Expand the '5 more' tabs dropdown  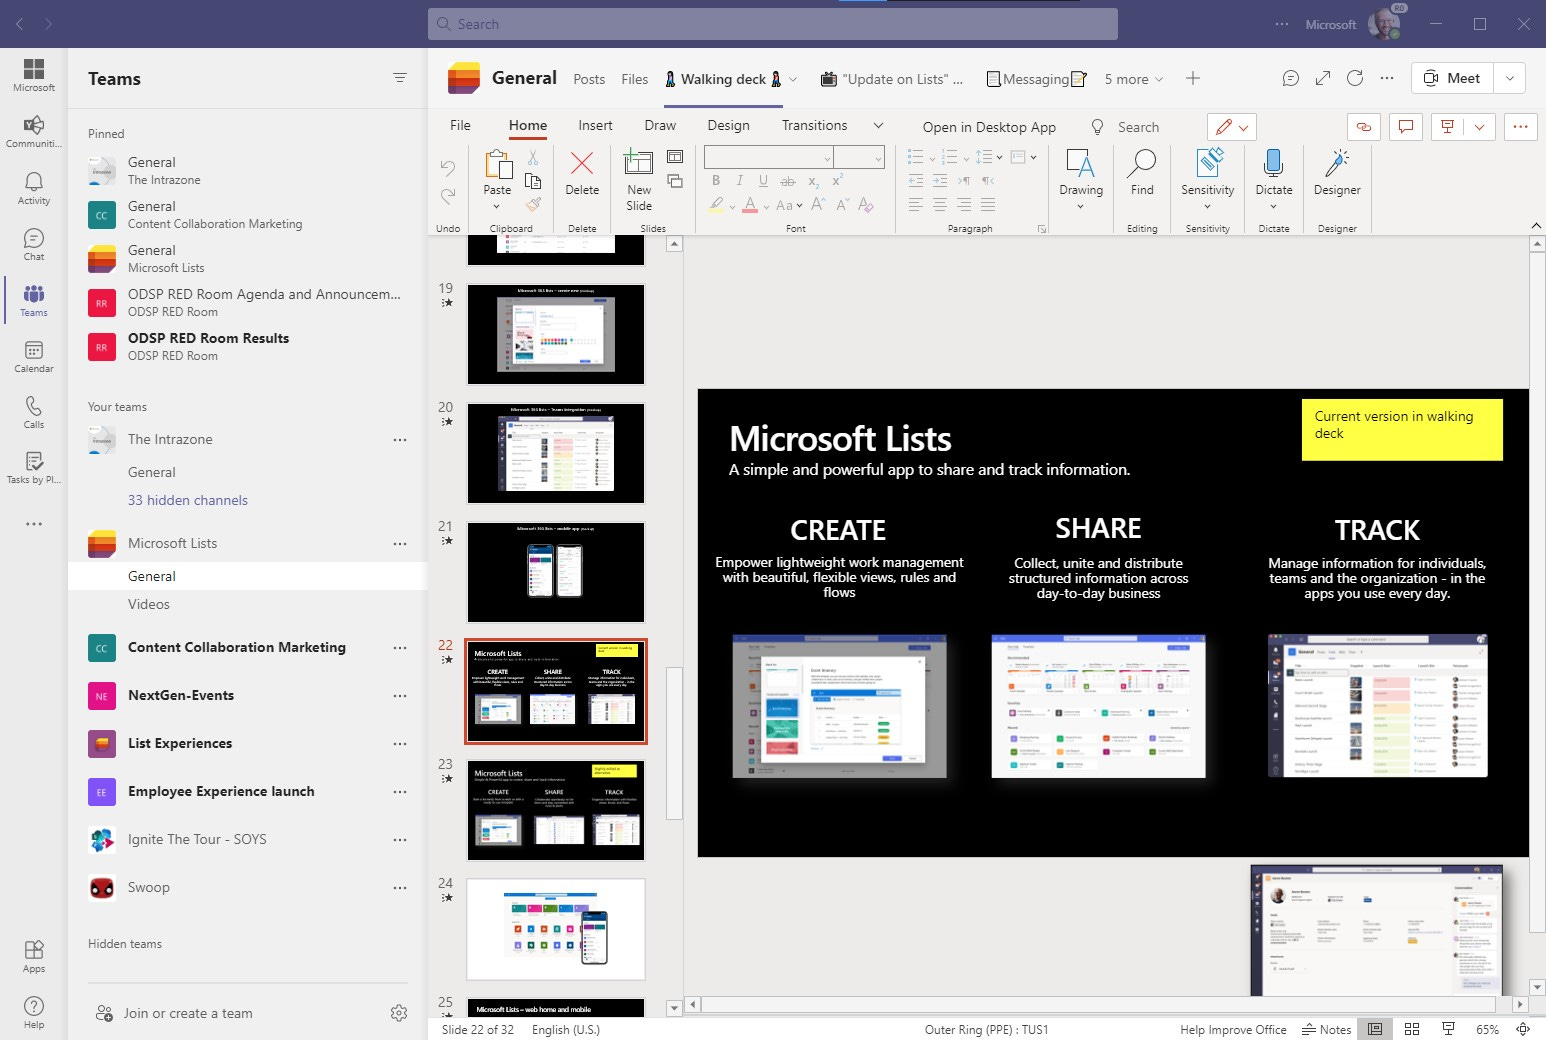(x=1133, y=79)
